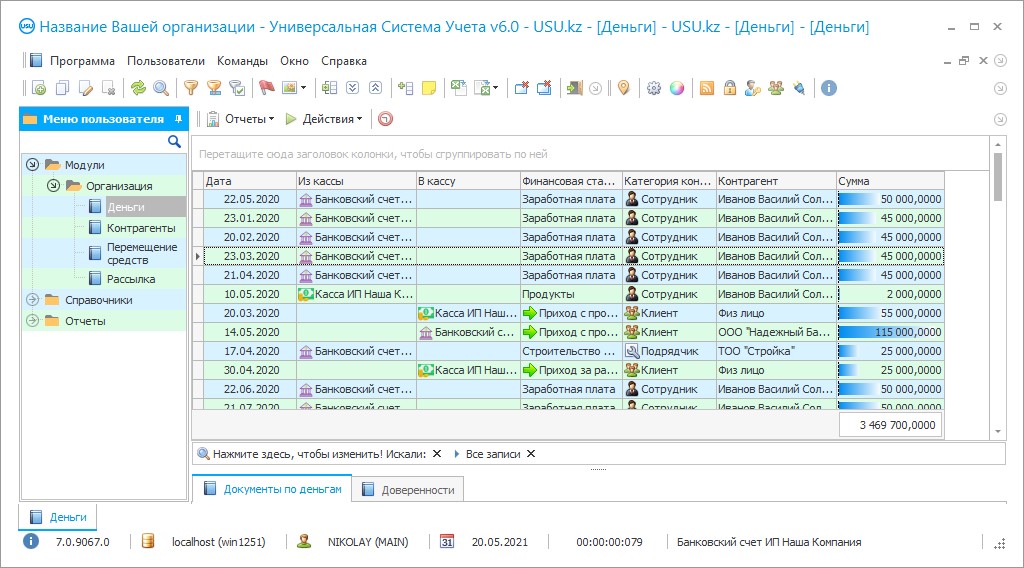The image size is (1024, 568).
Task: Open the Программа menu
Action: (82, 61)
